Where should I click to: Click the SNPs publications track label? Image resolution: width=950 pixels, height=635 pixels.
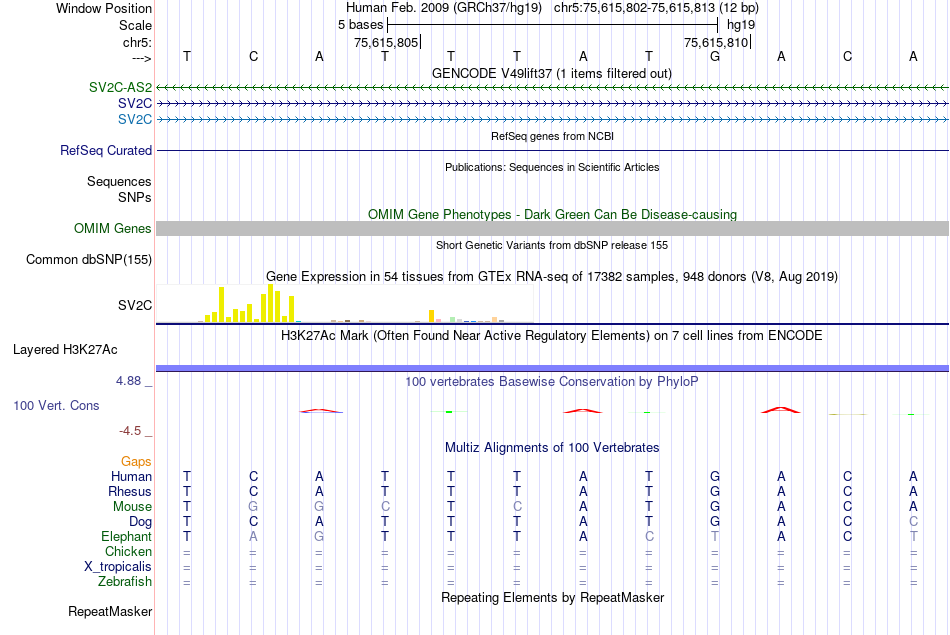click(135, 197)
